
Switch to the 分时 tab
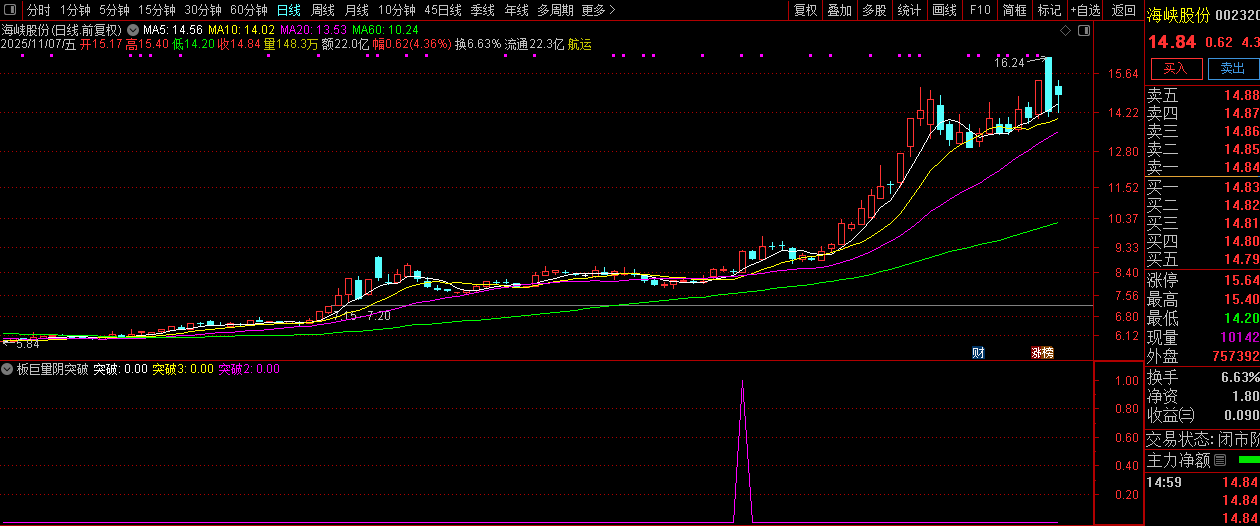click(39, 10)
